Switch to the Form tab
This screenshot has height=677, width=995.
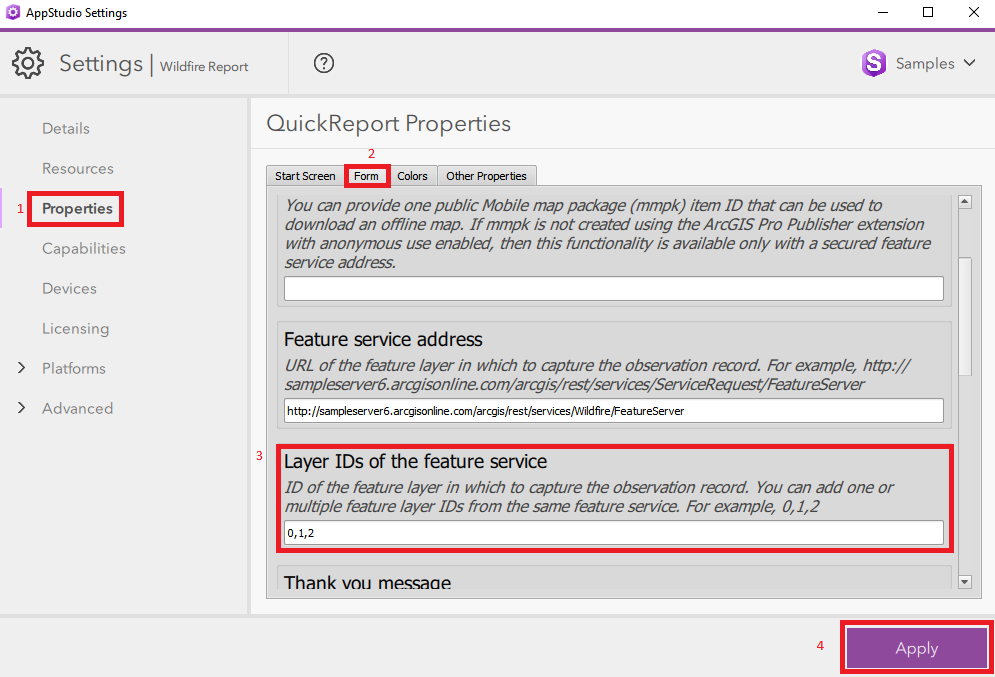point(366,176)
